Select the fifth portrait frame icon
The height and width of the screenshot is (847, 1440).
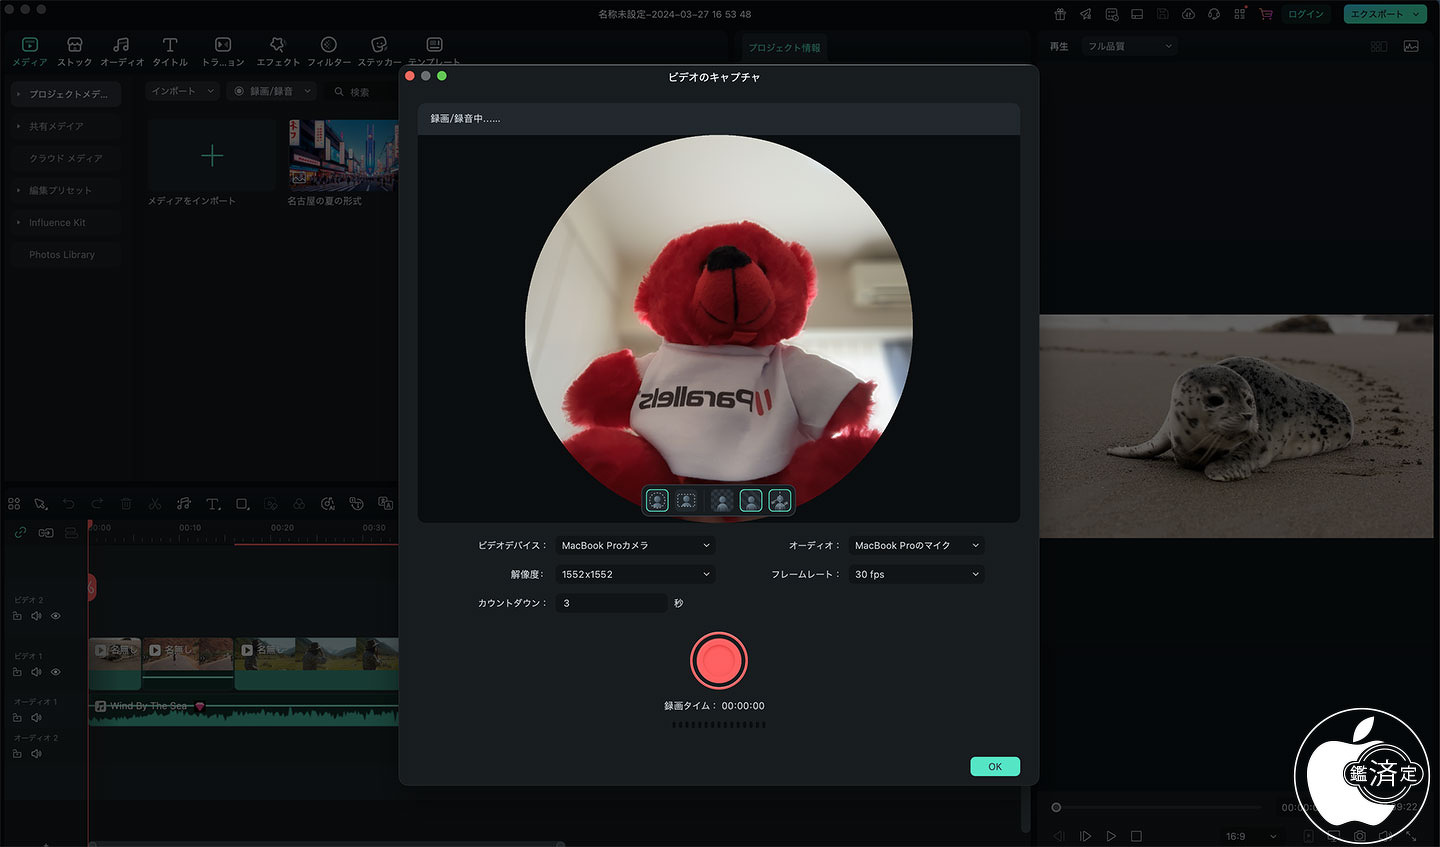780,501
